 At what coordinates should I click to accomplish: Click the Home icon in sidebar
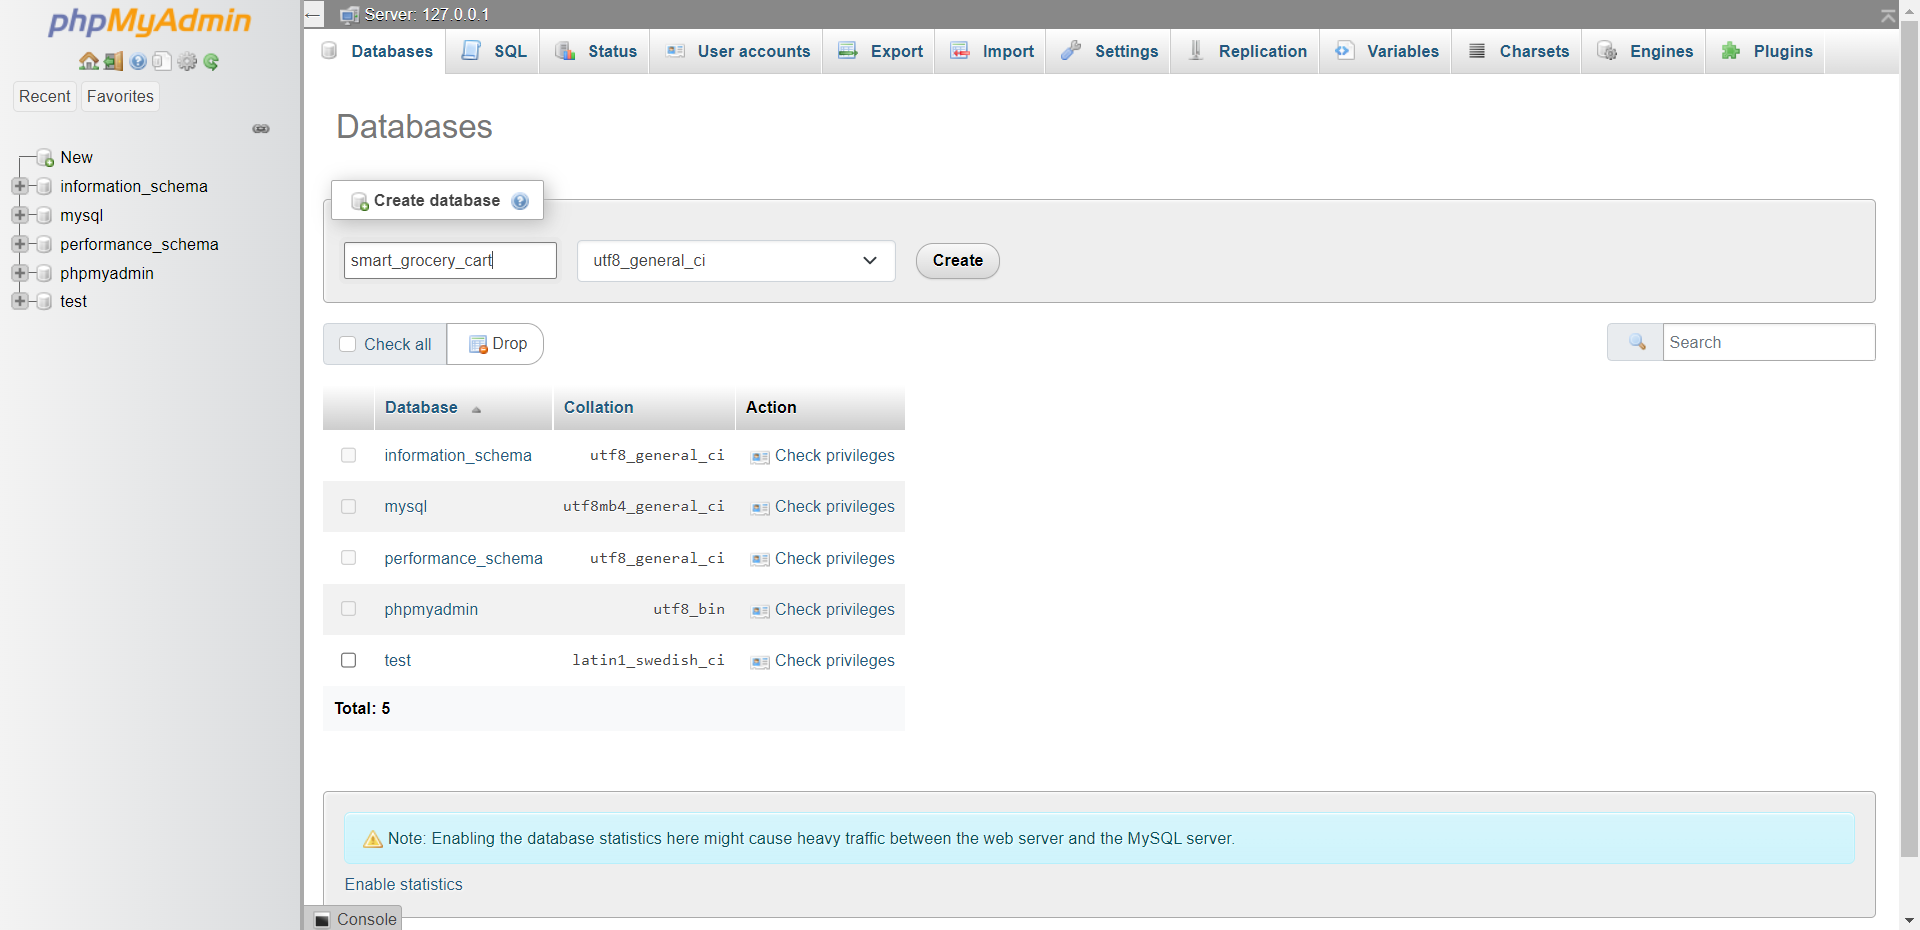coord(89,62)
